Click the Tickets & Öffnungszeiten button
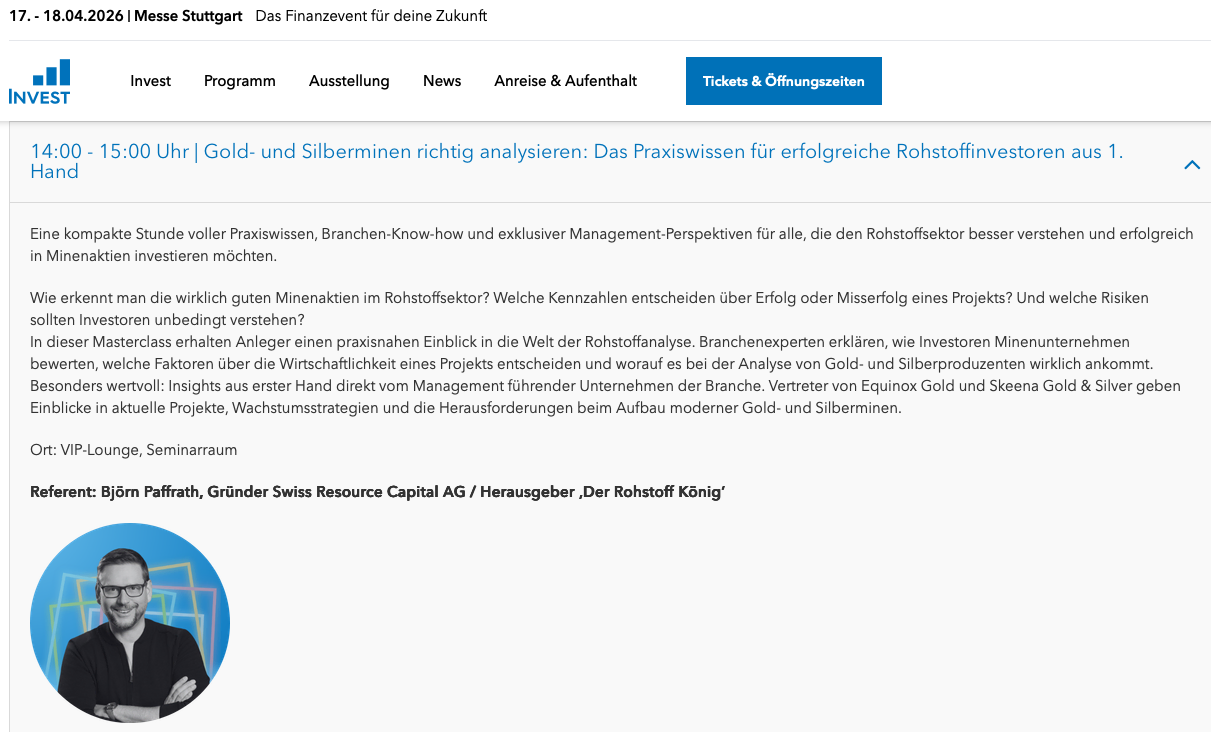The height and width of the screenshot is (732, 1211). coord(783,80)
